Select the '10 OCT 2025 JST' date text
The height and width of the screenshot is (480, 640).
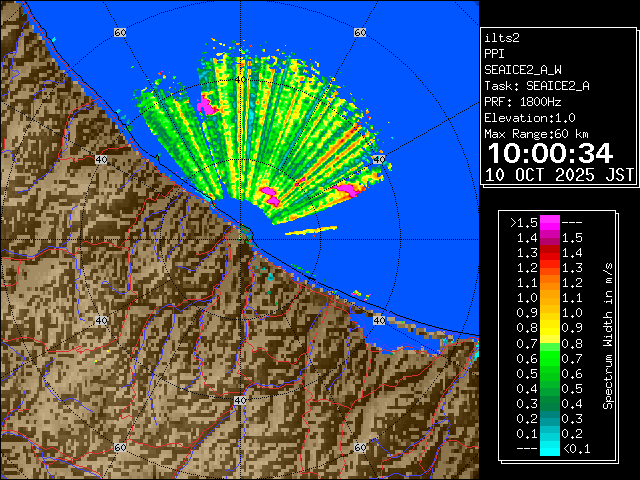pyautogui.click(x=559, y=174)
